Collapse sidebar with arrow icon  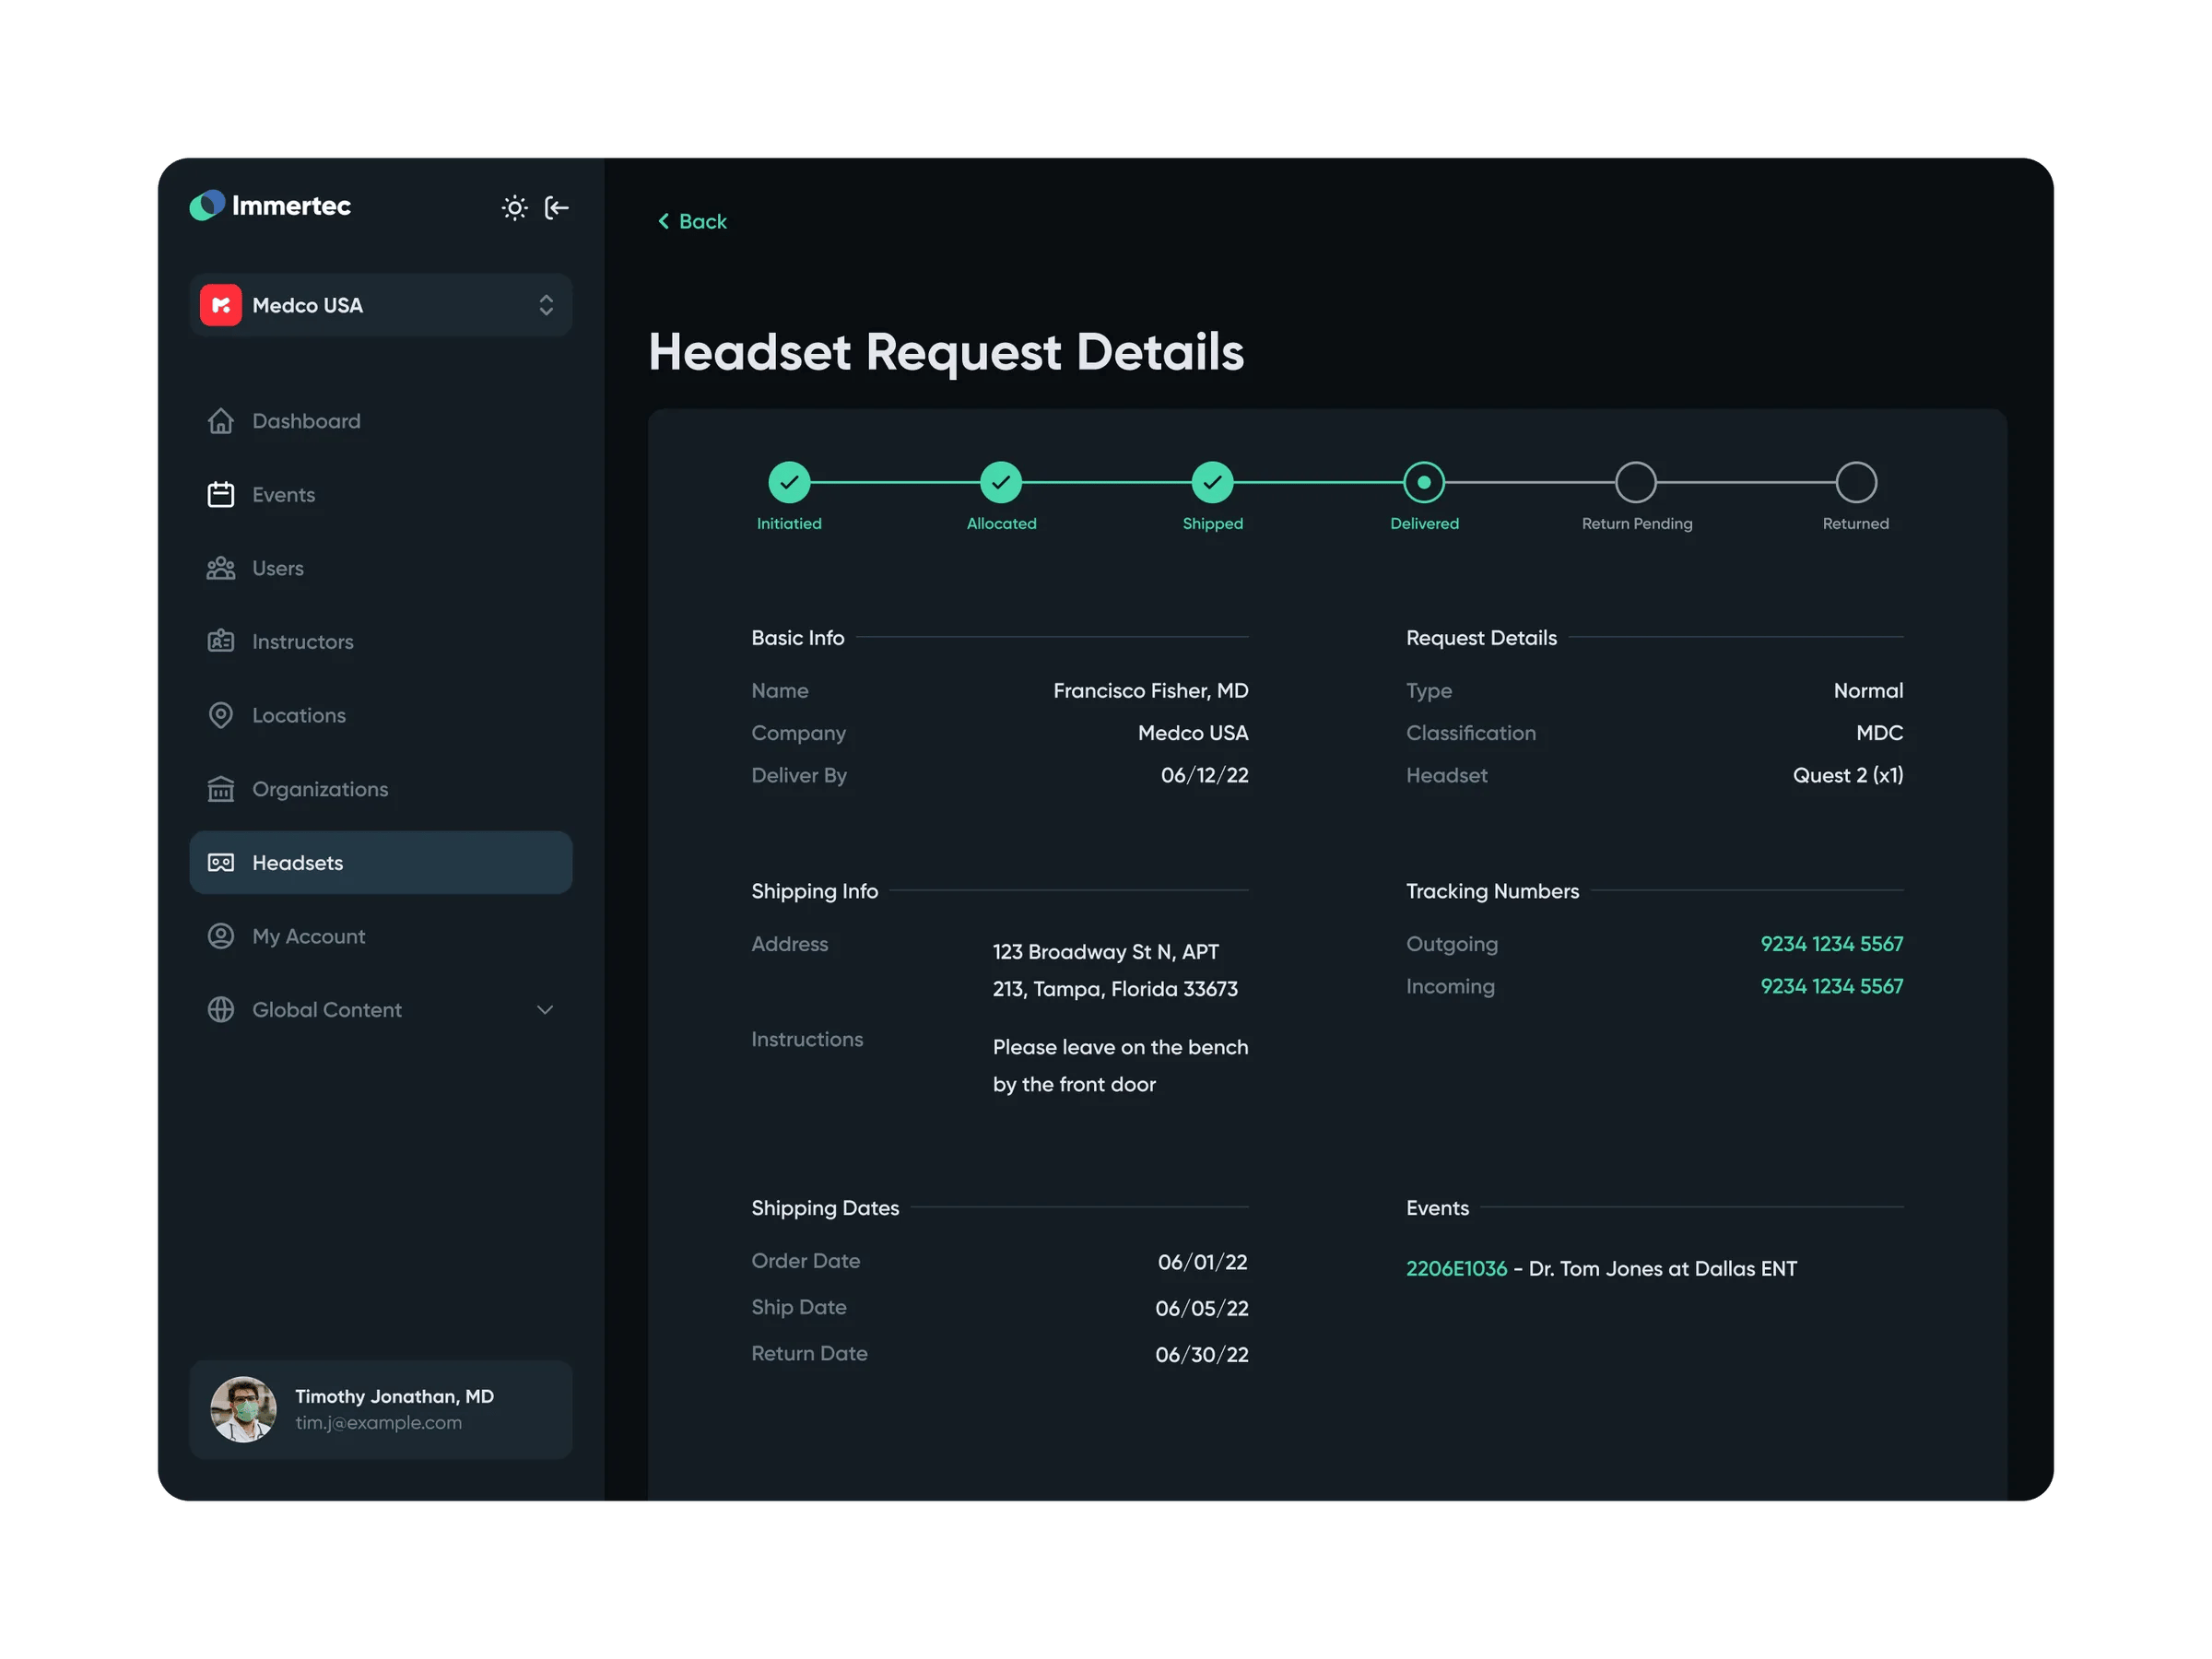(556, 207)
